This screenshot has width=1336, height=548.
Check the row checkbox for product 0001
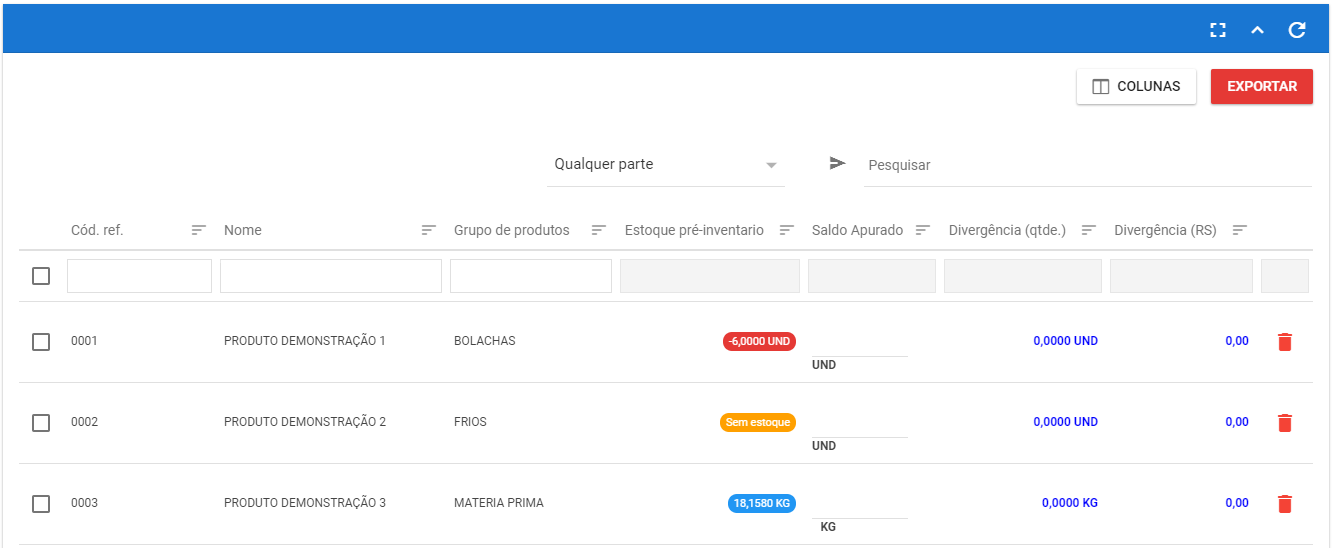click(41, 342)
